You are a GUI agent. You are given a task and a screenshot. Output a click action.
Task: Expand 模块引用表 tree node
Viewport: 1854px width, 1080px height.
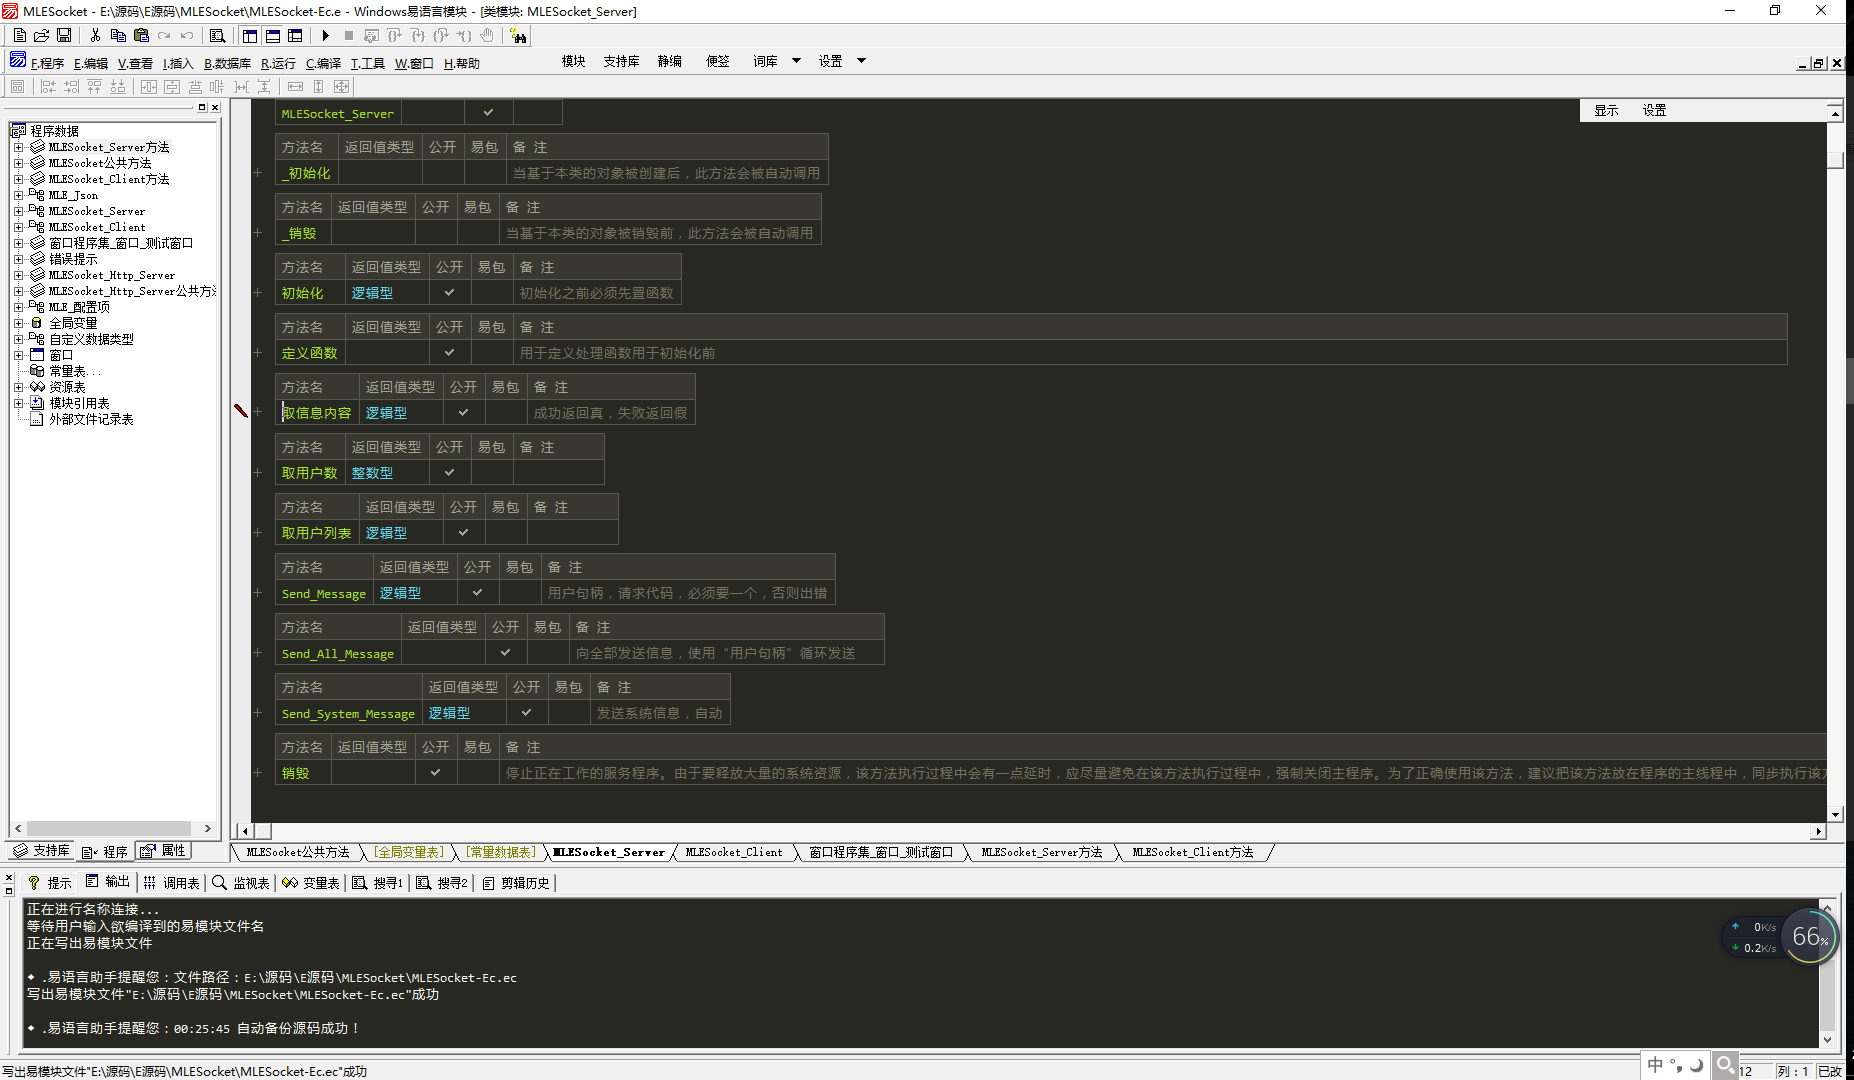tap(18, 403)
